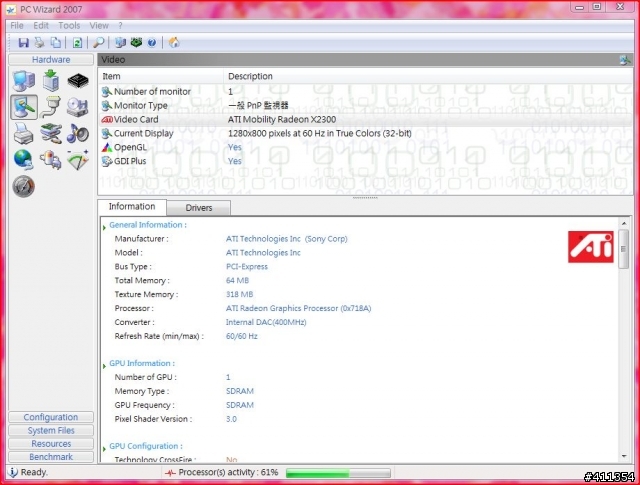Select the Number of monitor row
Screen dimensions: 640x485
pyautogui.click(x=365, y=91)
